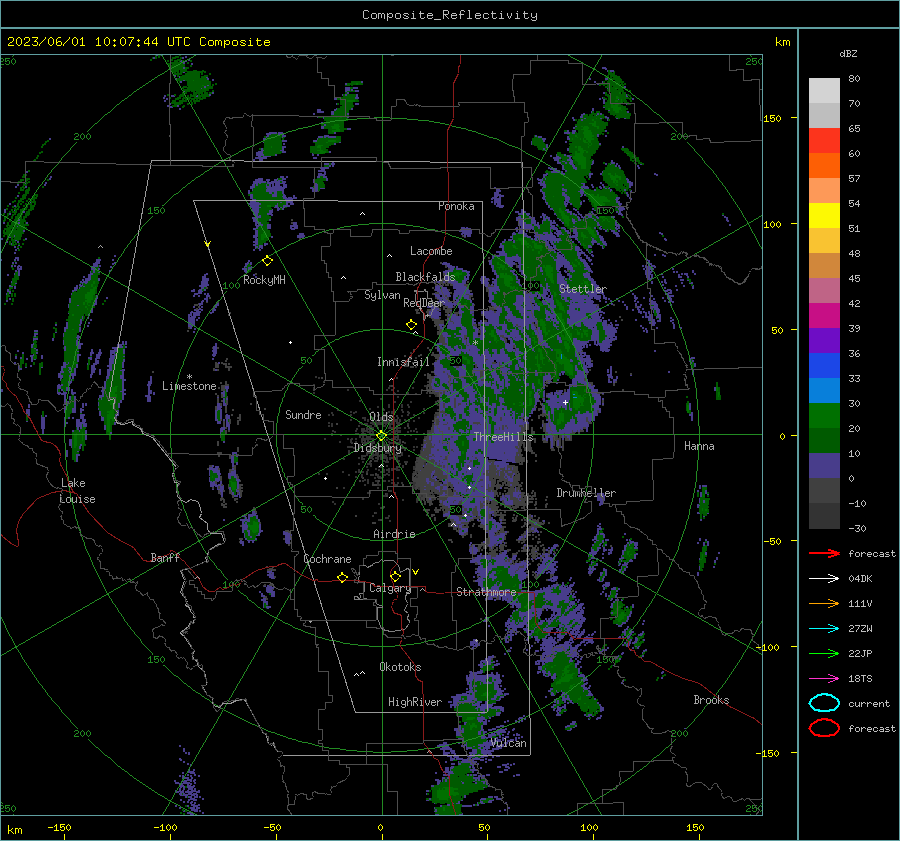Click the Didsbury town label
This screenshot has width=900, height=841.
(378, 448)
